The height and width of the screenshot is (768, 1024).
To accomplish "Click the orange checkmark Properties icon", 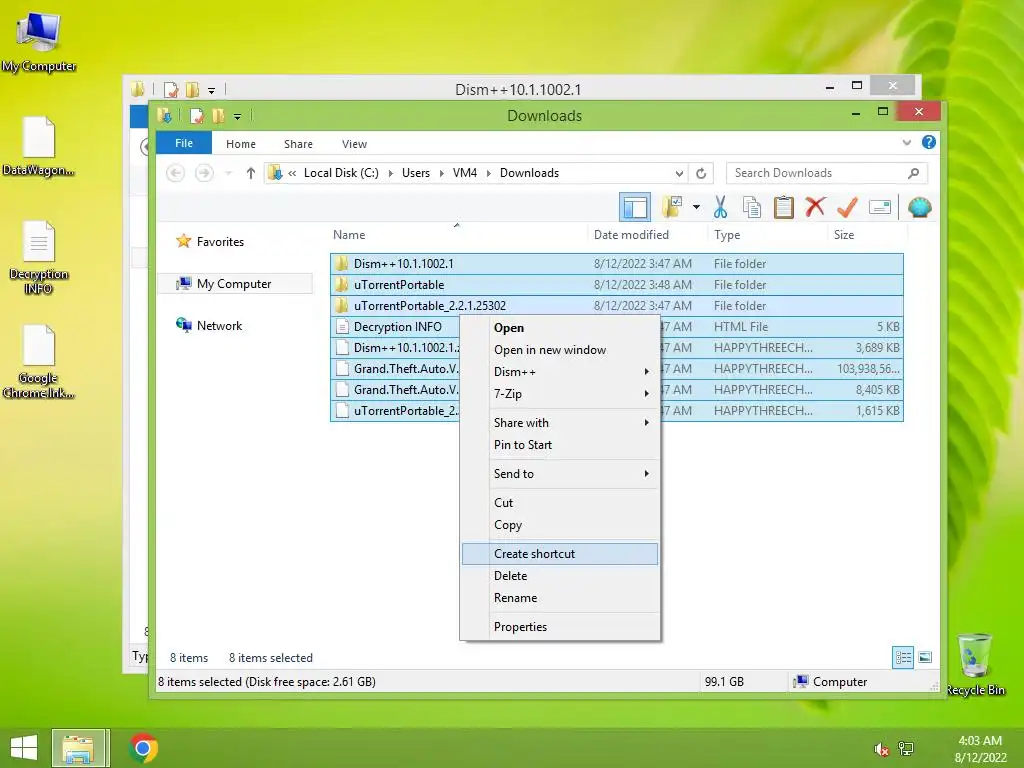I will click(847, 207).
